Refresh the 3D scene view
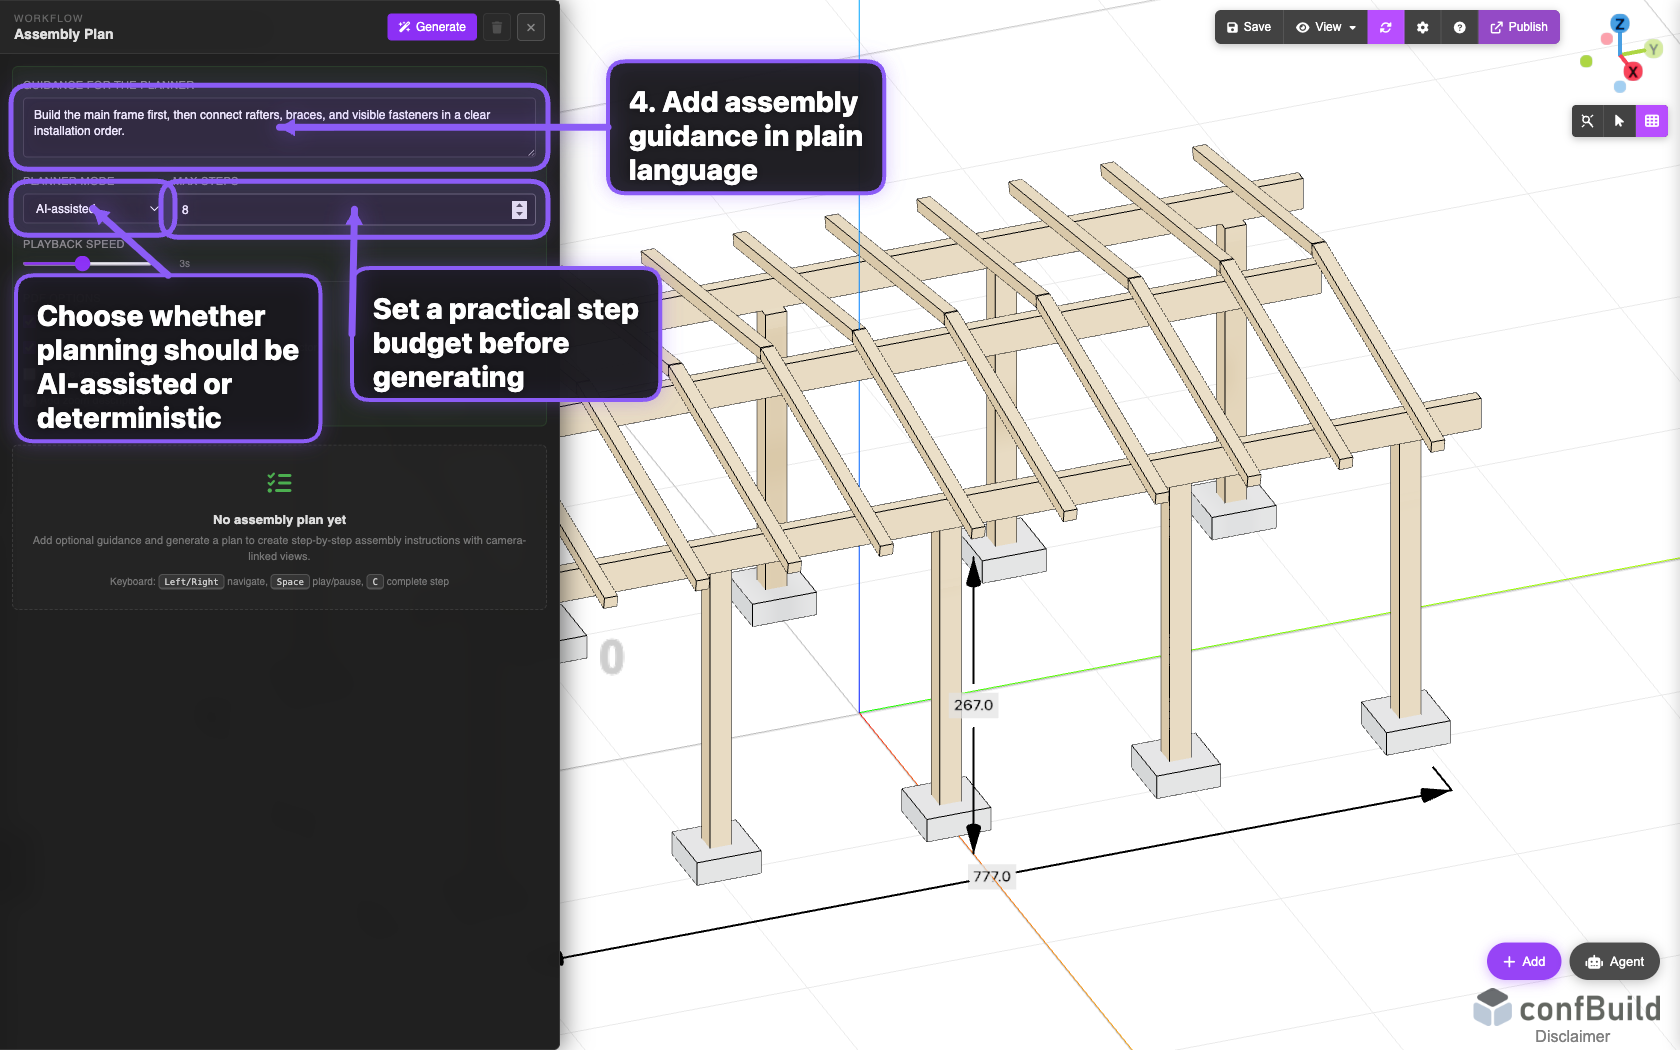 [1386, 27]
